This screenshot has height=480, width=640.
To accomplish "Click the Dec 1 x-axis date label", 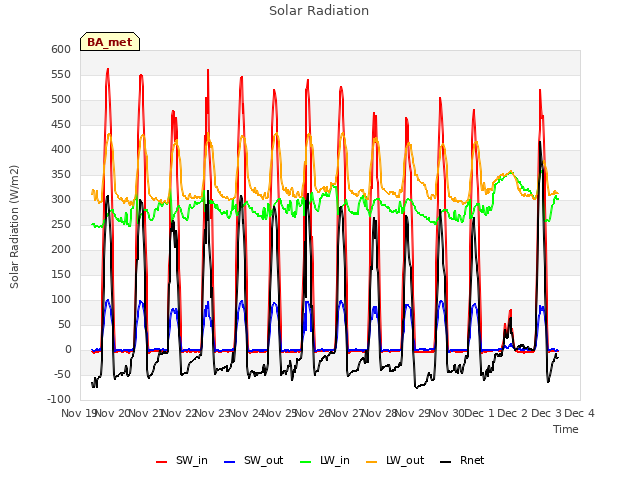I will click(480, 413).
